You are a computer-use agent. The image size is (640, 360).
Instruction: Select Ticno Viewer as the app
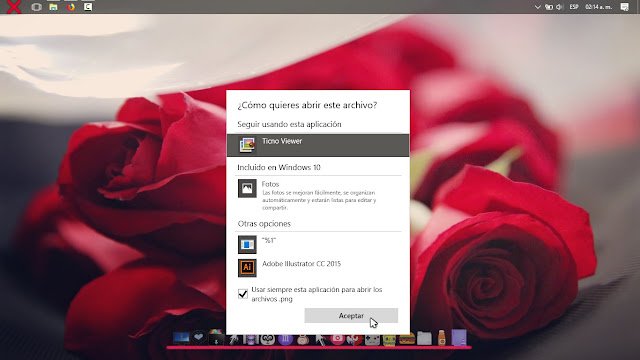318,145
